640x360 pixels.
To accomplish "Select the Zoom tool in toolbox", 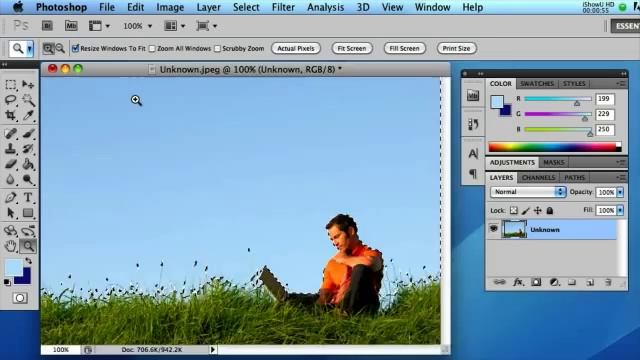I will click(x=28, y=246).
